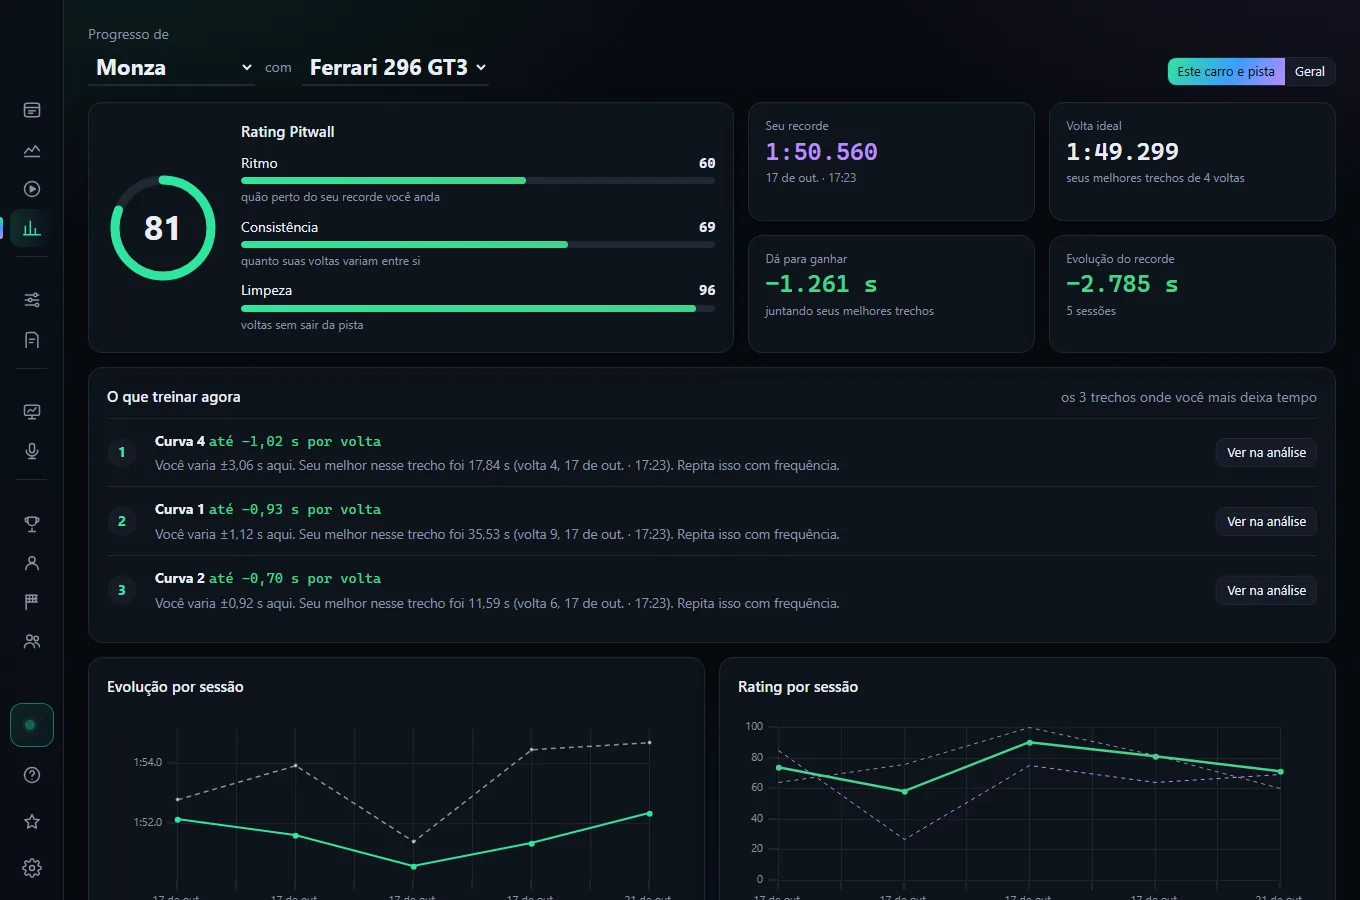The height and width of the screenshot is (900, 1360).
Task: Open the trophy icon in sidebar
Action: (x=32, y=524)
